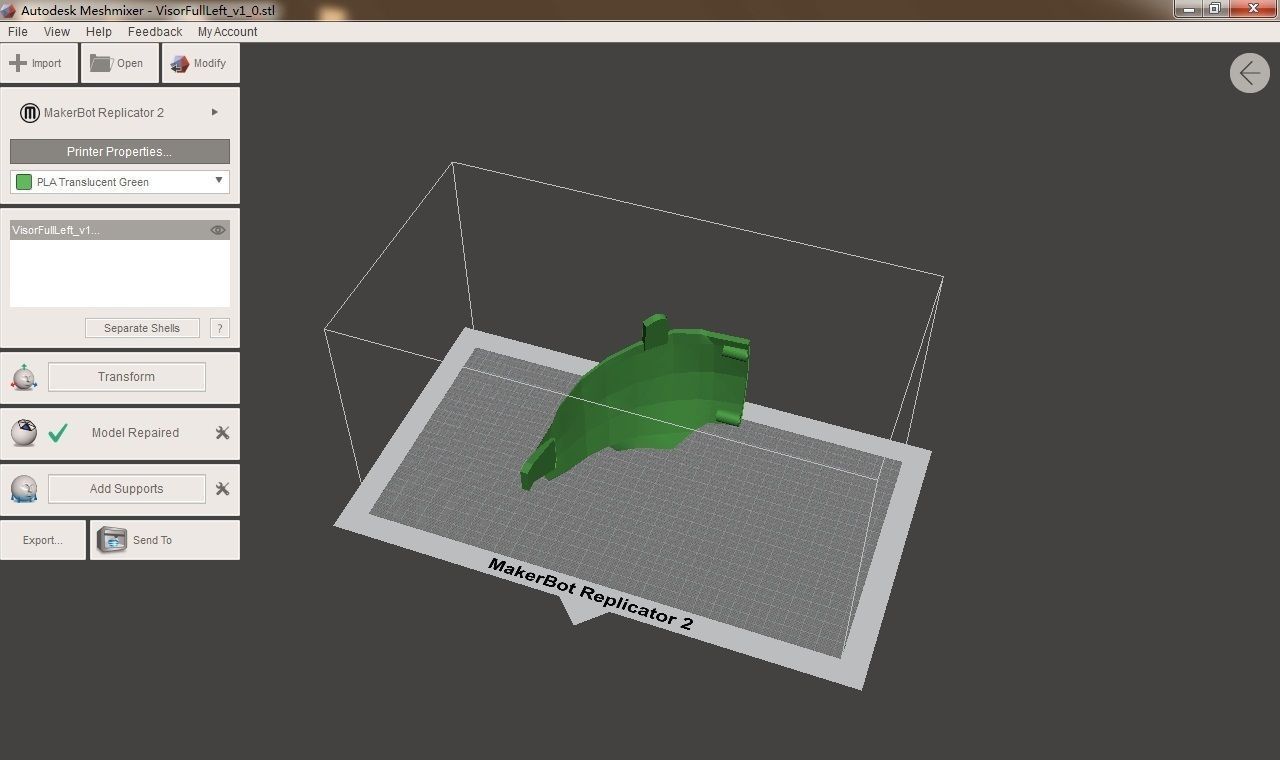Screen dimensions: 1280x760
Task: Click the Add Supports button
Action: [x=127, y=489]
